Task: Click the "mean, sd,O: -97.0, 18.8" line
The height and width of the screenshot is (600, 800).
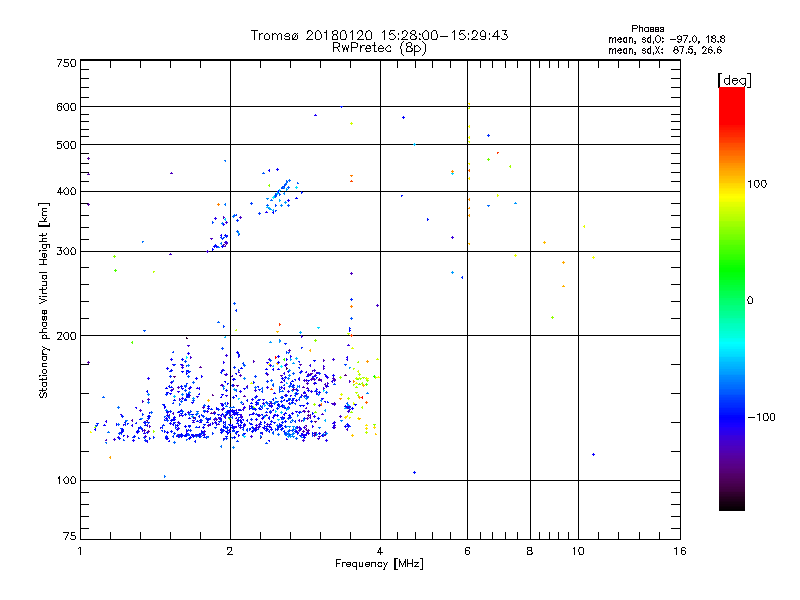Action: (x=666, y=39)
